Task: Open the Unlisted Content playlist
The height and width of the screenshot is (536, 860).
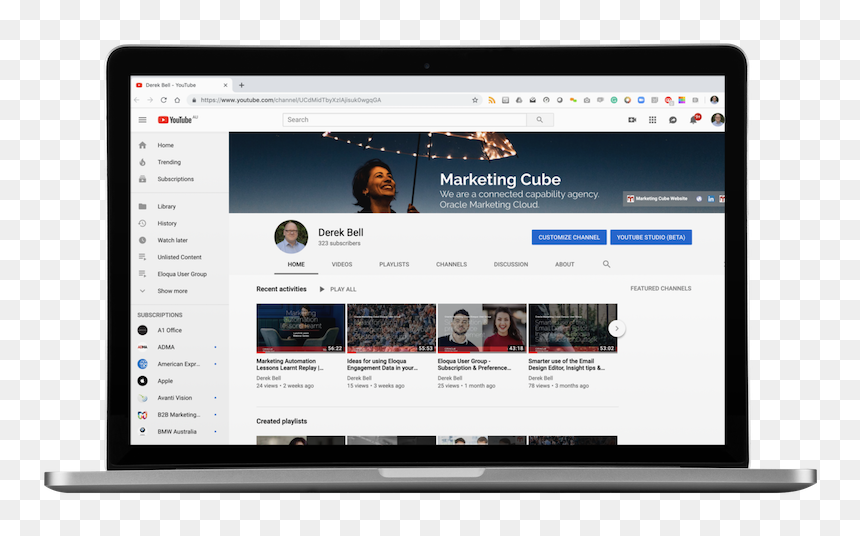Action: click(x=180, y=257)
